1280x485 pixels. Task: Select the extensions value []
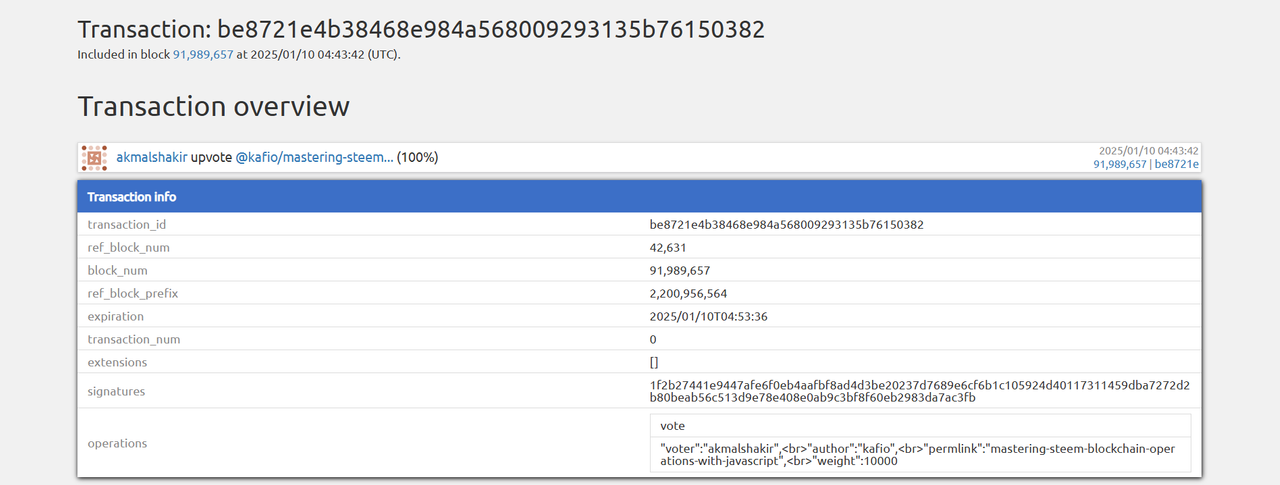point(654,362)
